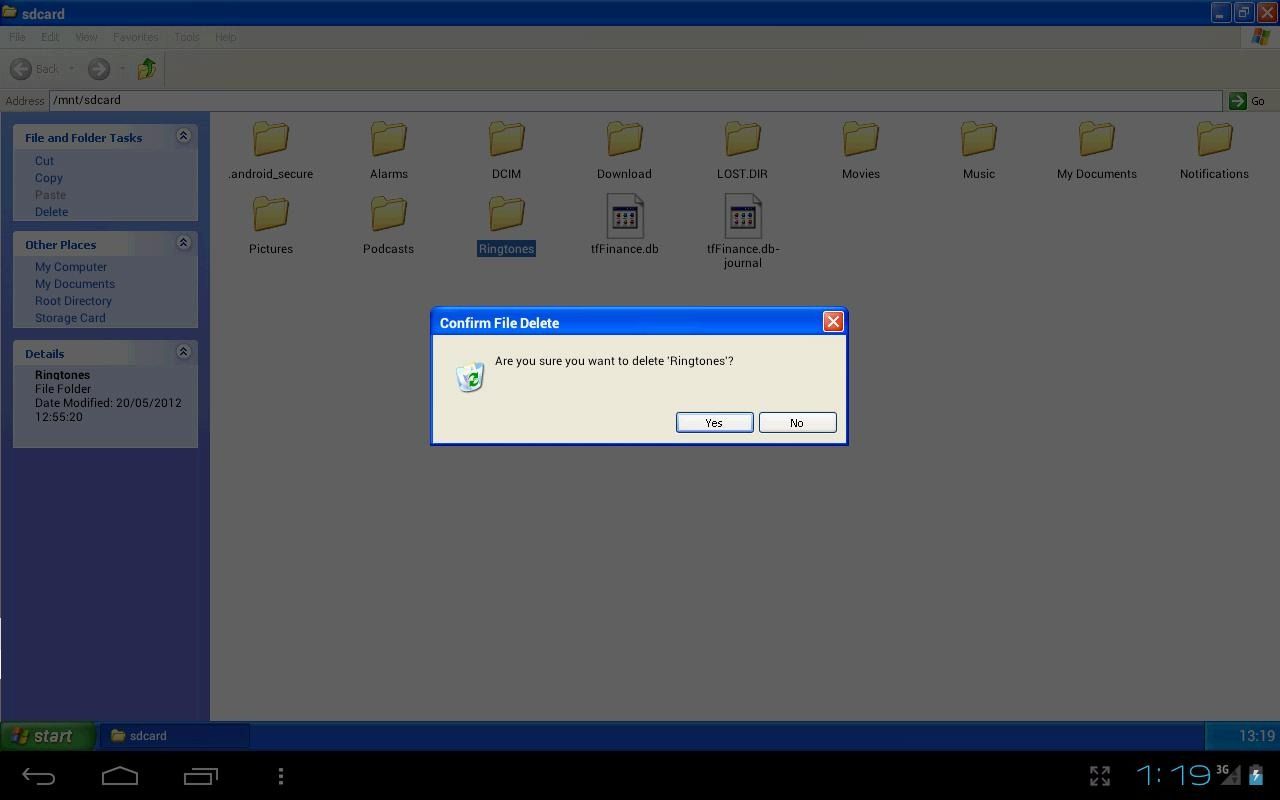Select the tfFinance.db file icon
The height and width of the screenshot is (800, 1280).
(x=624, y=215)
